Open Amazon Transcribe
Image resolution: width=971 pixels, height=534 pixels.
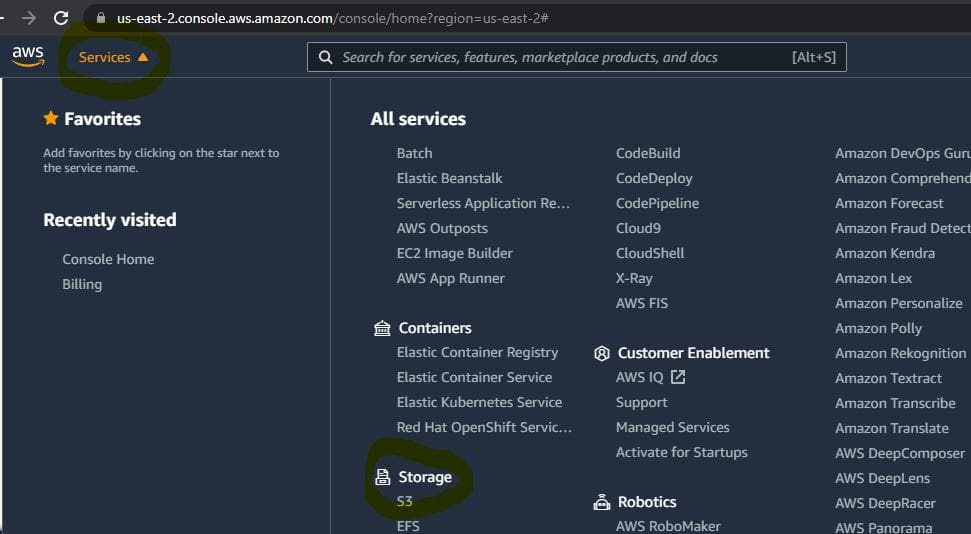tap(895, 403)
